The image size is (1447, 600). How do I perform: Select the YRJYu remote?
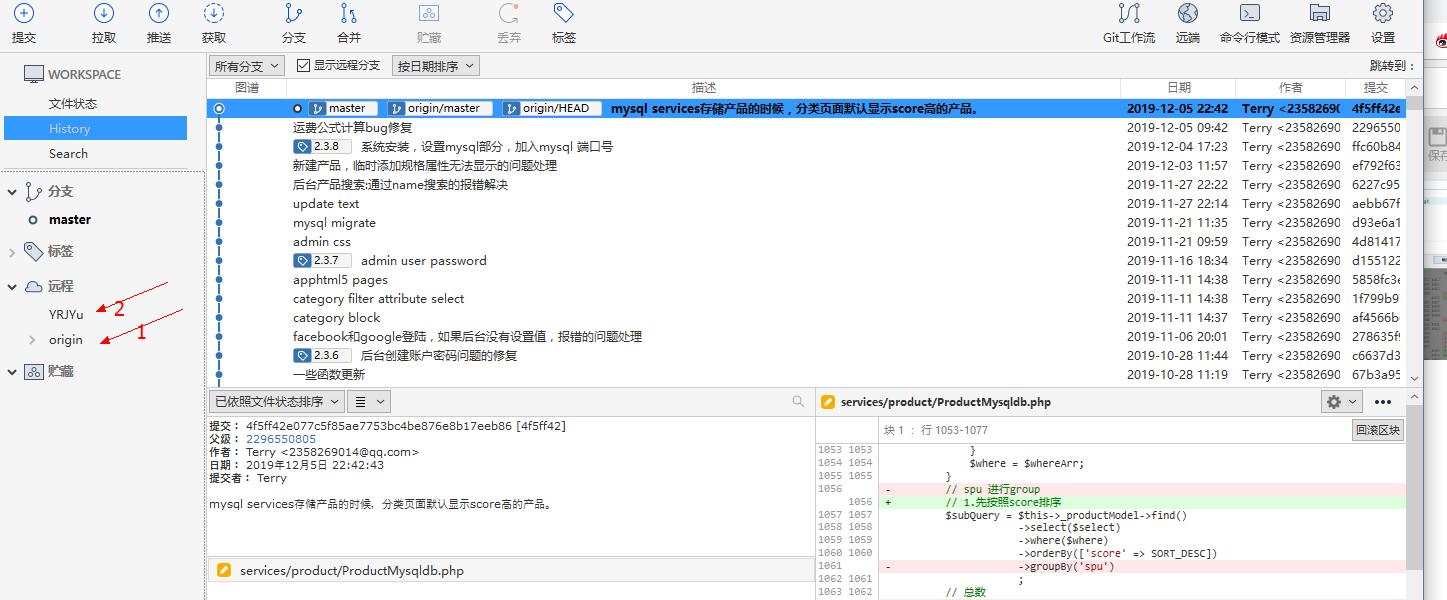coord(66,314)
